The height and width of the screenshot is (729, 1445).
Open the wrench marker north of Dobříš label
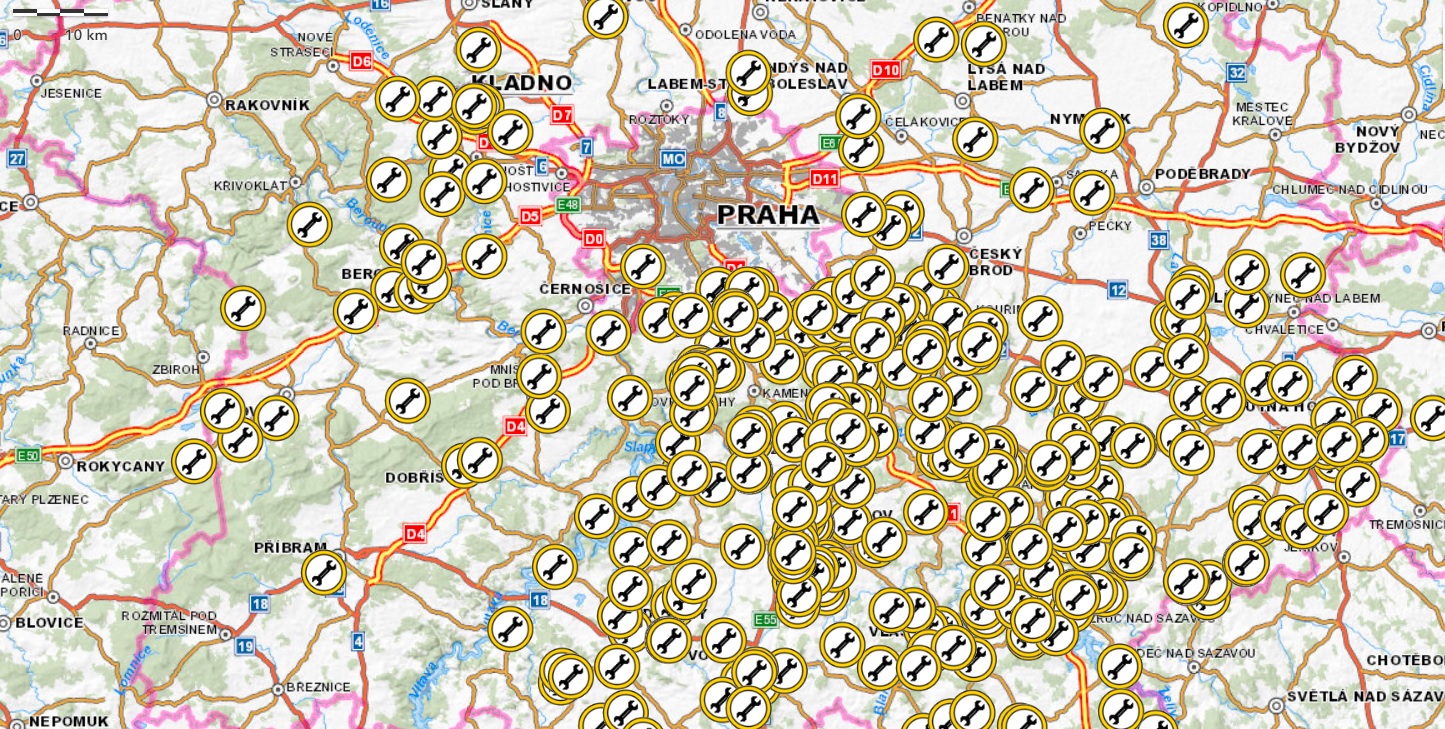coord(406,400)
